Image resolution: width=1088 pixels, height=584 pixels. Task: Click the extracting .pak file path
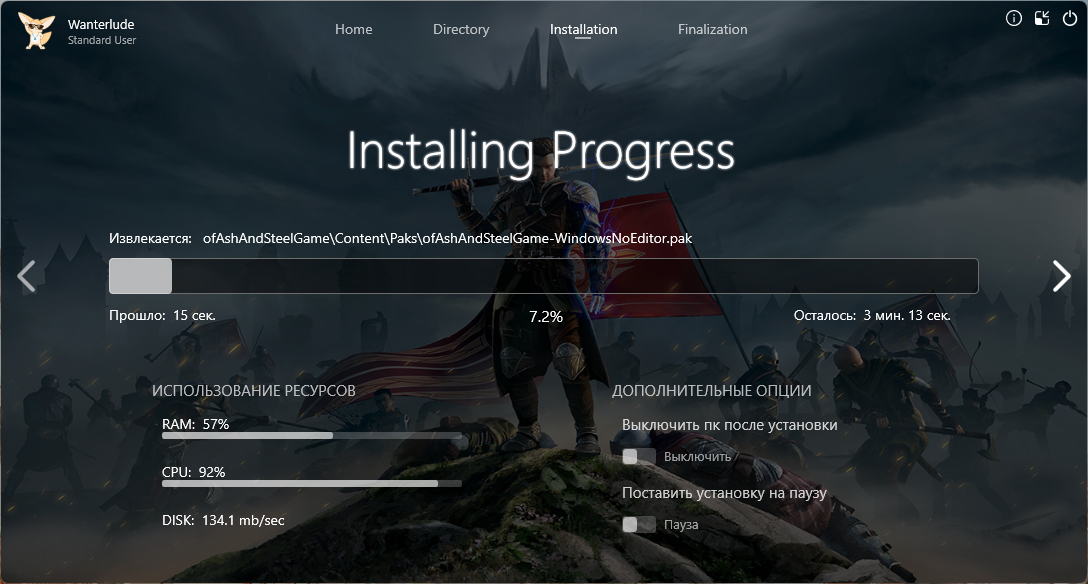coord(447,239)
